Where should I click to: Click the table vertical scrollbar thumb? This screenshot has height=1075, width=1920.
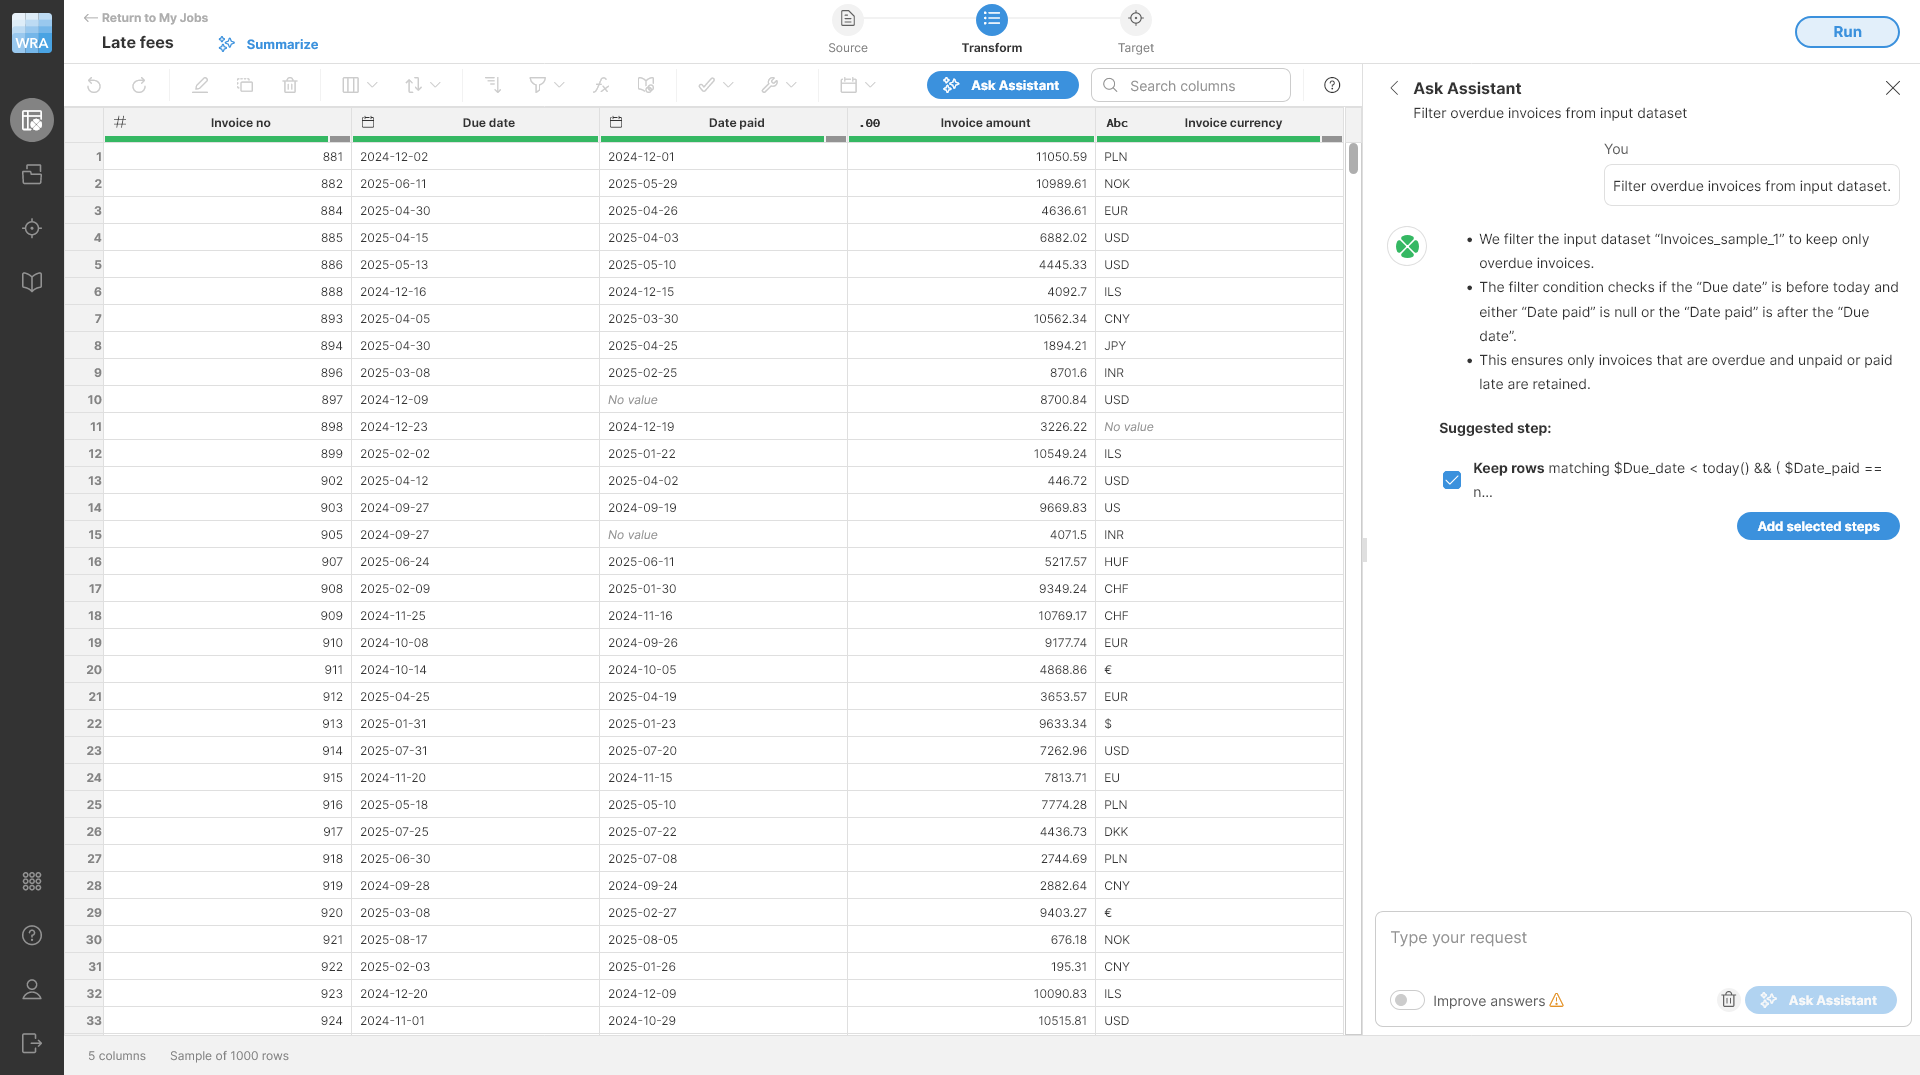1353,158
